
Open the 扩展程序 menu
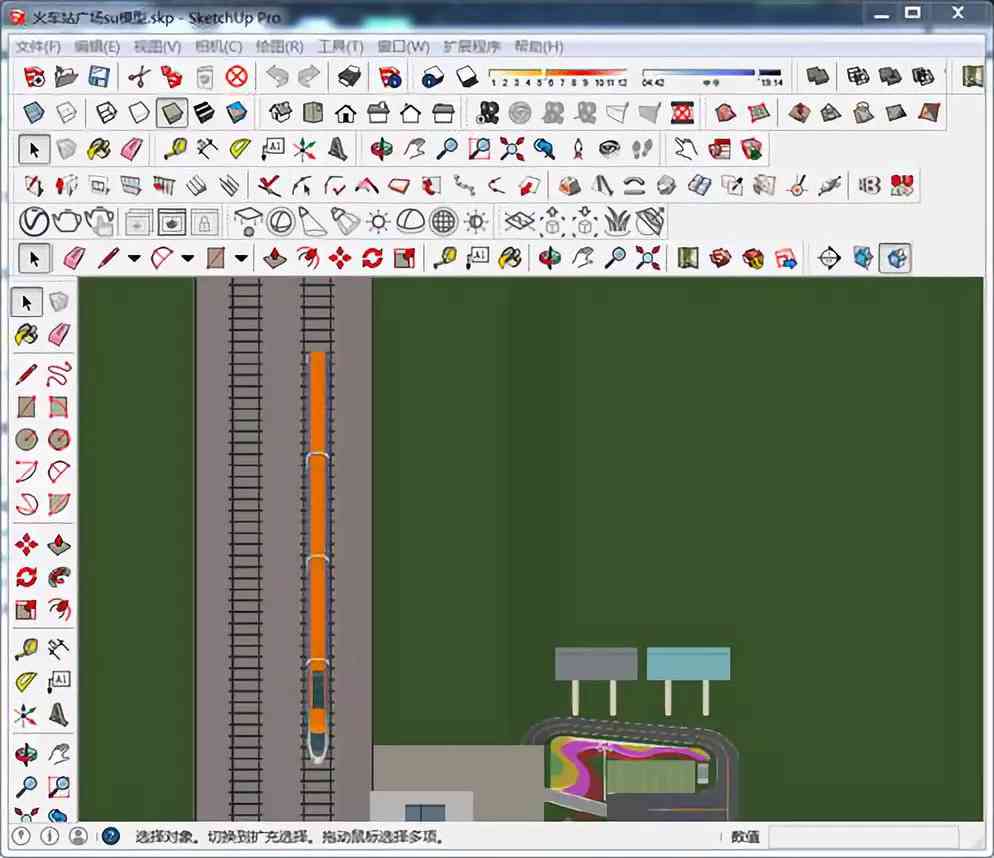click(x=472, y=47)
